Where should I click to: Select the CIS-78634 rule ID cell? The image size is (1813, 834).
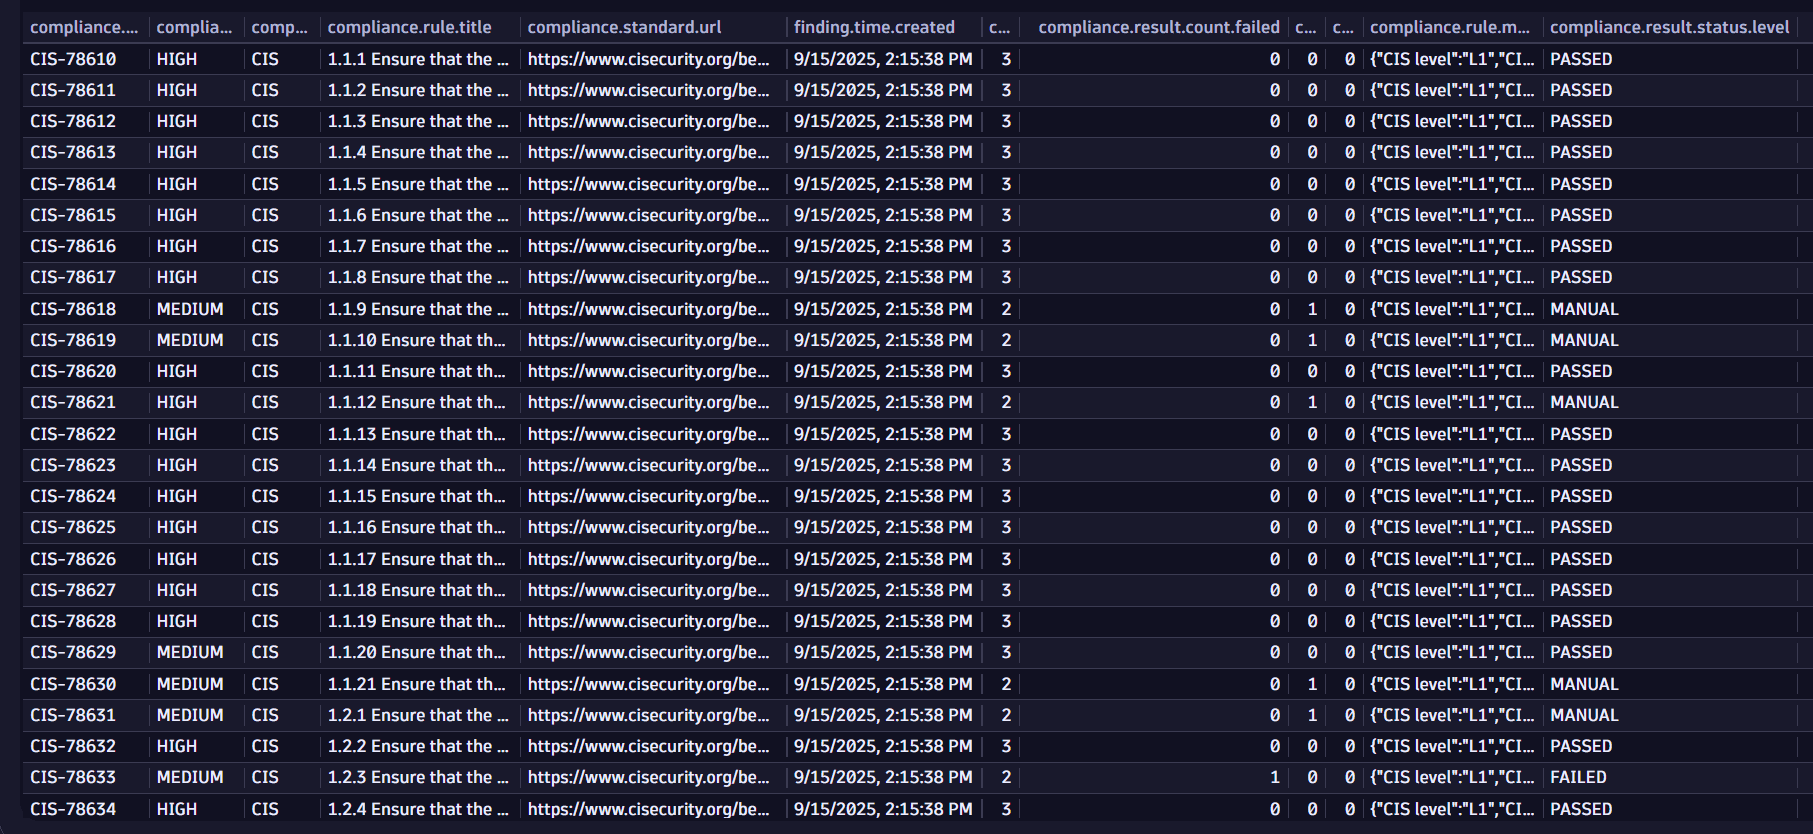73,809
